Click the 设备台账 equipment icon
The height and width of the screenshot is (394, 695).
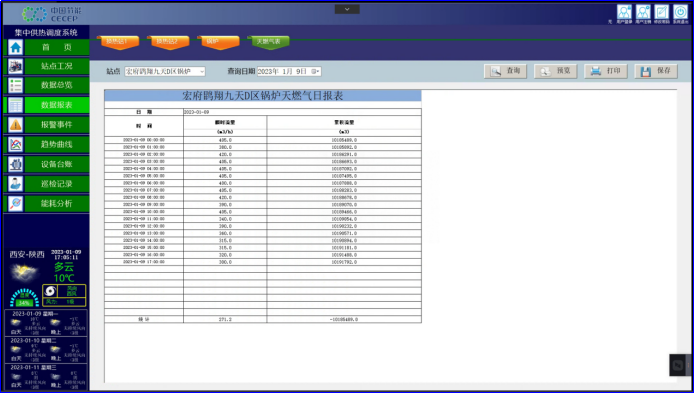click(x=16, y=164)
